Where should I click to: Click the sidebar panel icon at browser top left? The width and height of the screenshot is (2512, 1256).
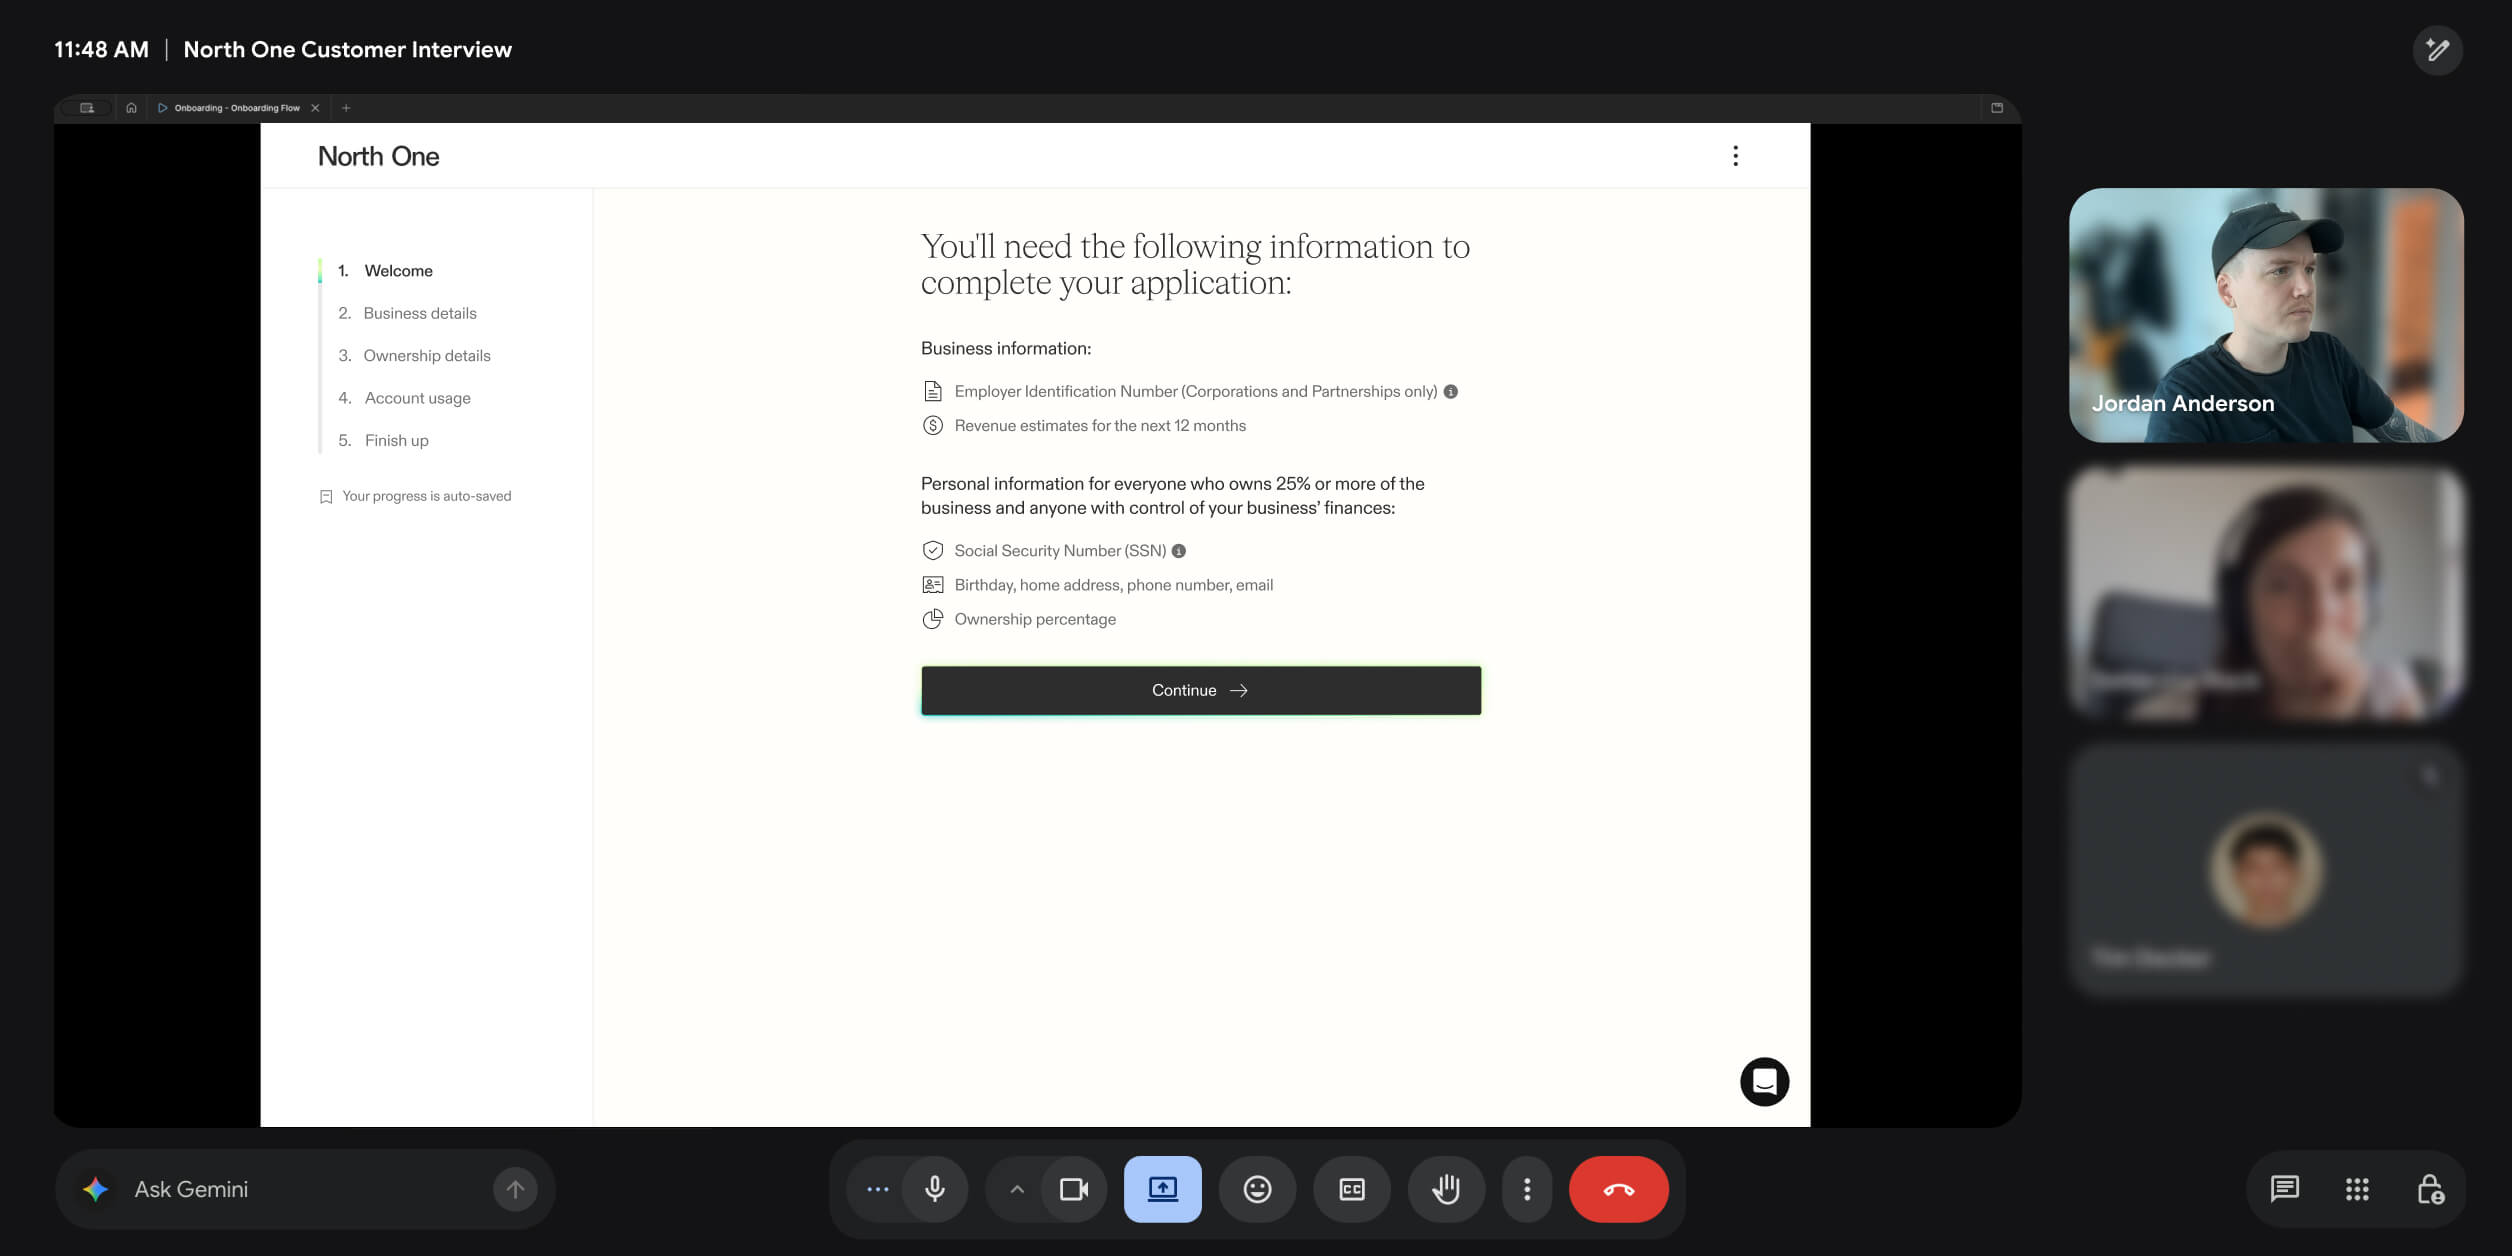pos(87,108)
